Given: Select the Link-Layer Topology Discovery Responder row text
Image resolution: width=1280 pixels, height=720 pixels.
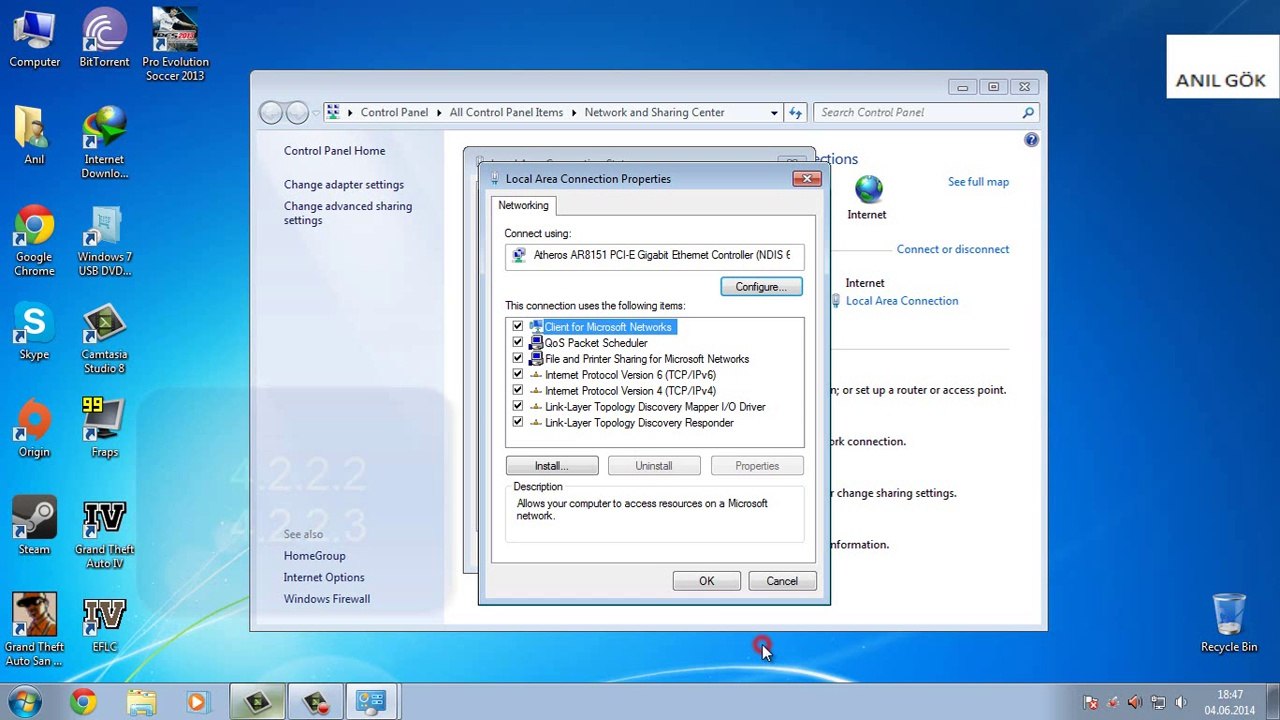Looking at the screenshot, I should 639,423.
